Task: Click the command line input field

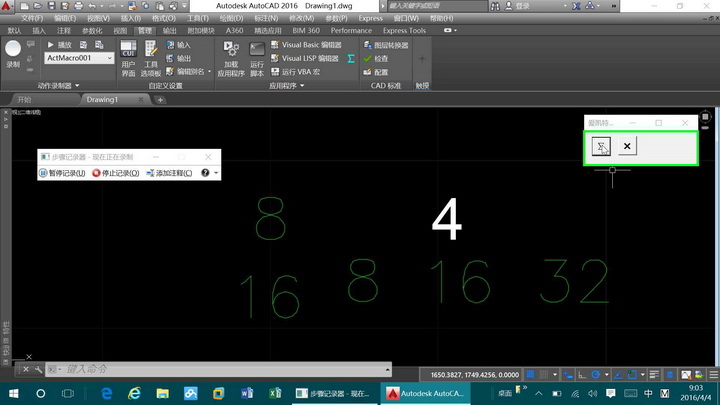Action: coord(200,370)
